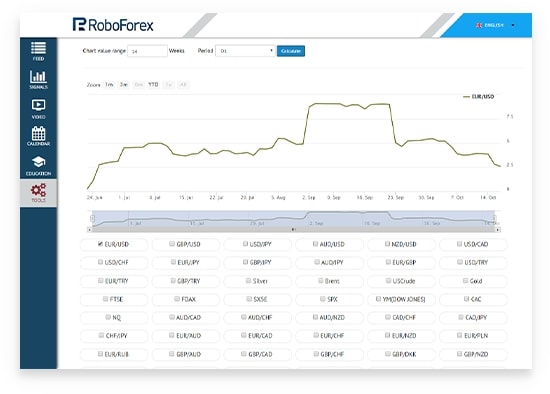Open the Video sidebar icon

tap(38, 105)
